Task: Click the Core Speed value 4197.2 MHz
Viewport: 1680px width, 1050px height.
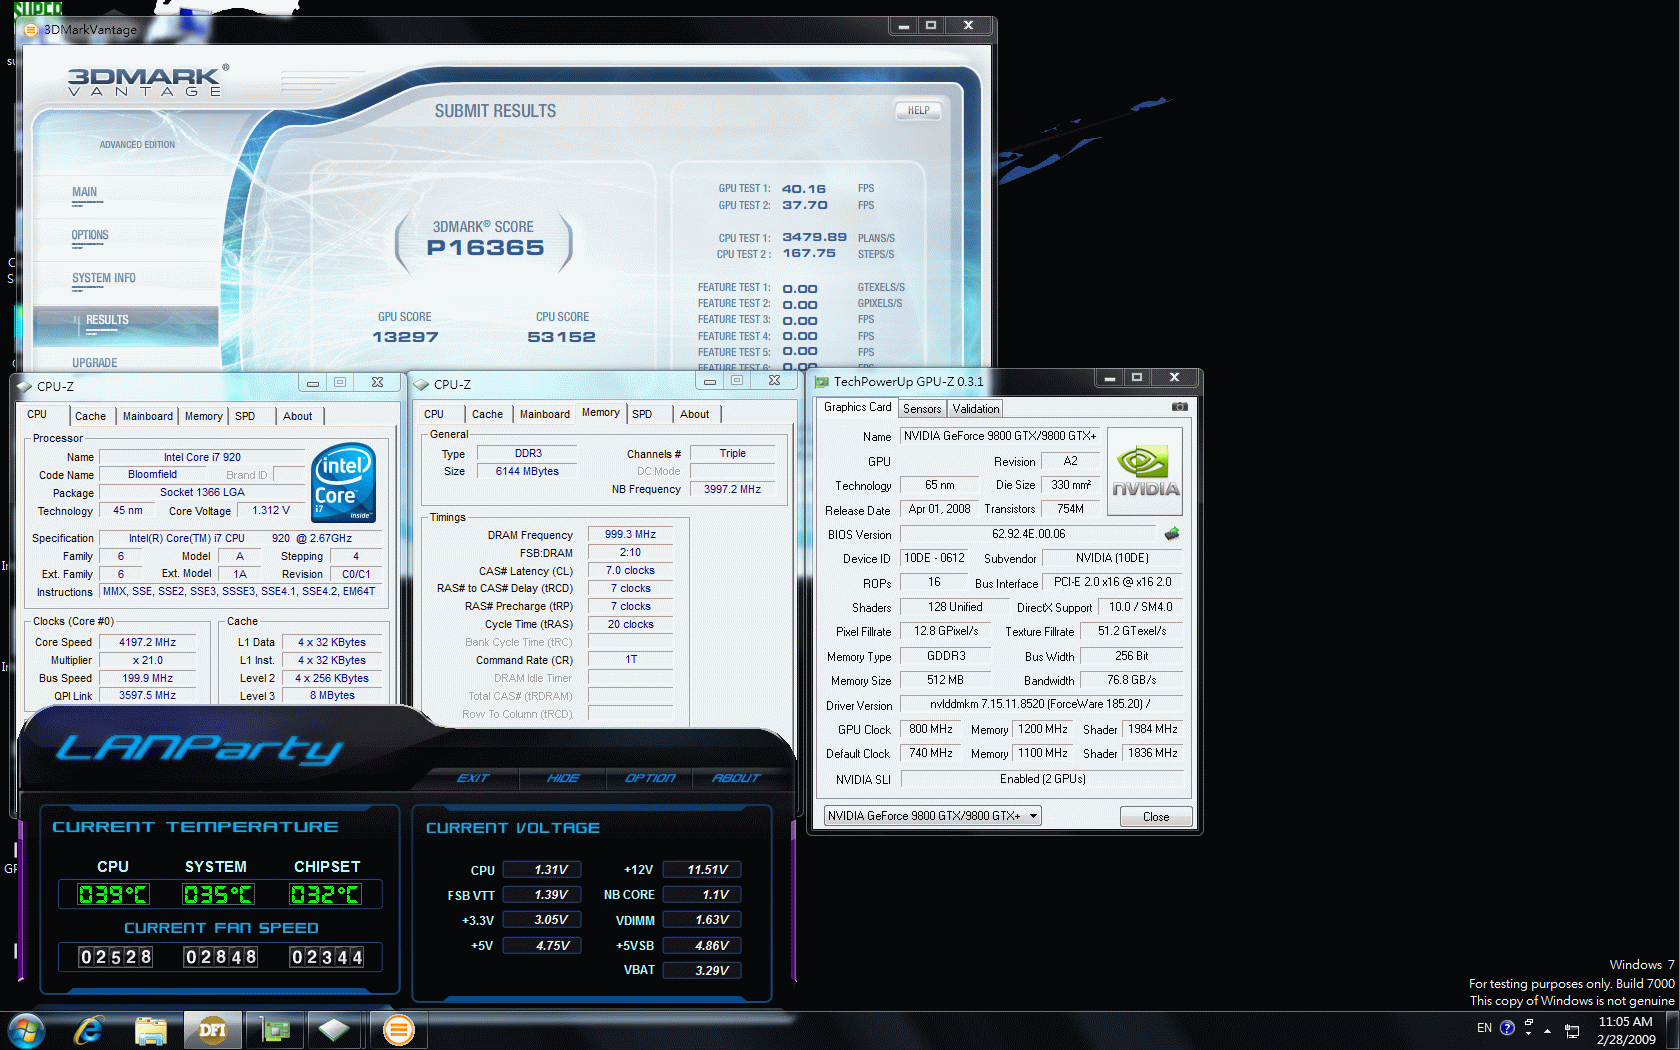Action: (147, 642)
